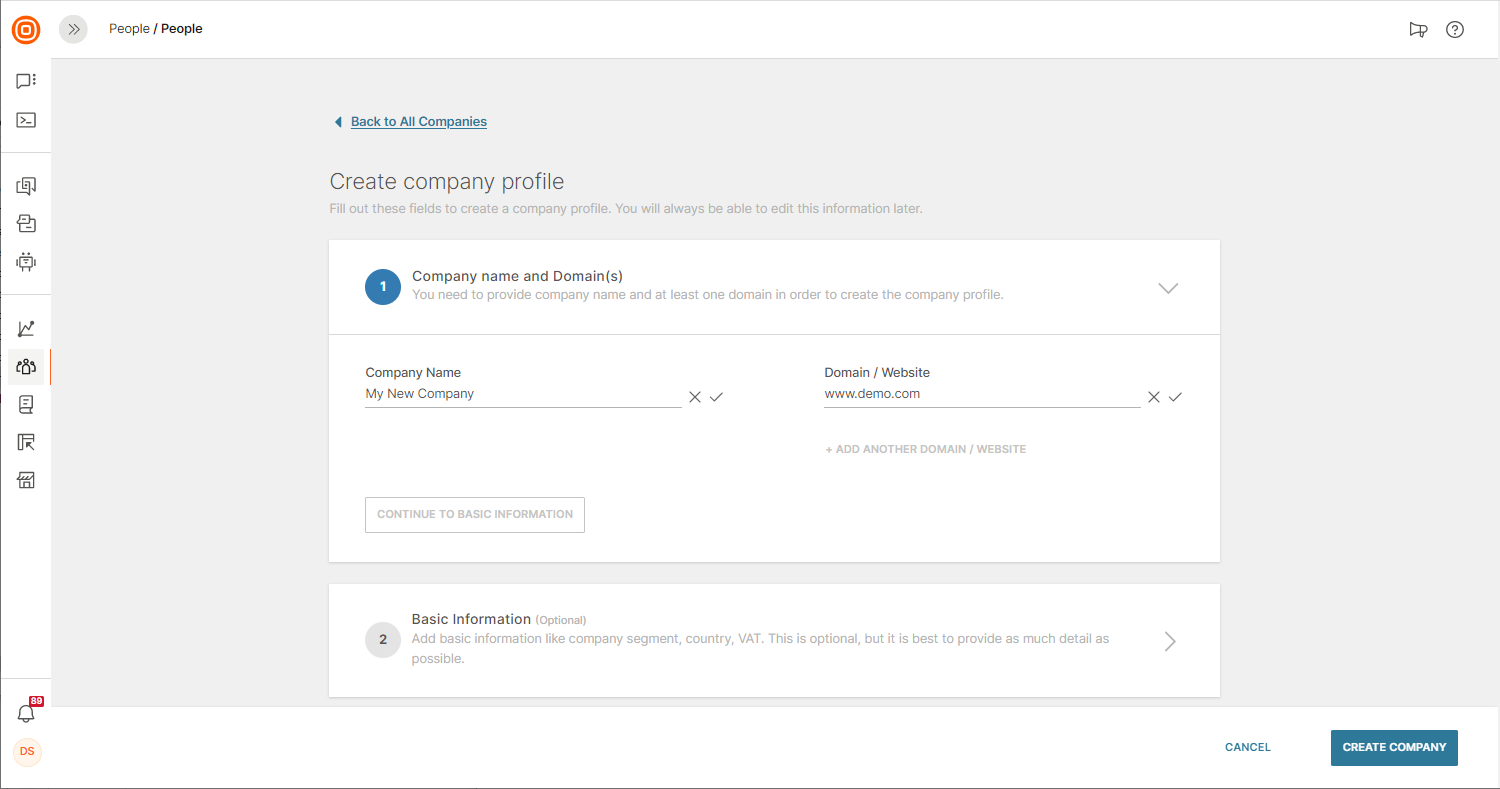The width and height of the screenshot is (1500, 789).
Task: Click the orange Infobip logo
Action: pyautogui.click(x=26, y=30)
